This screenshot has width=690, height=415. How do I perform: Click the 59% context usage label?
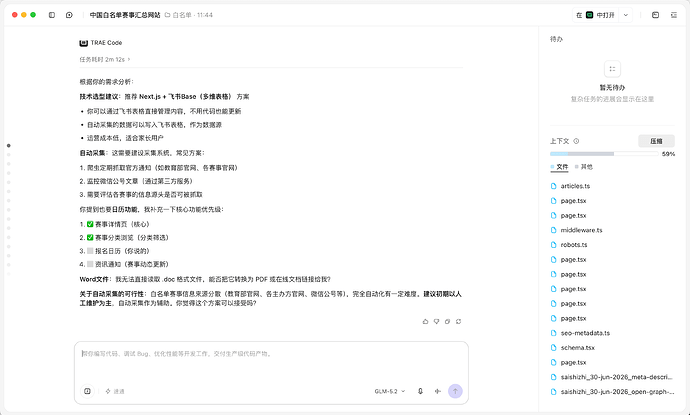click(x=668, y=154)
